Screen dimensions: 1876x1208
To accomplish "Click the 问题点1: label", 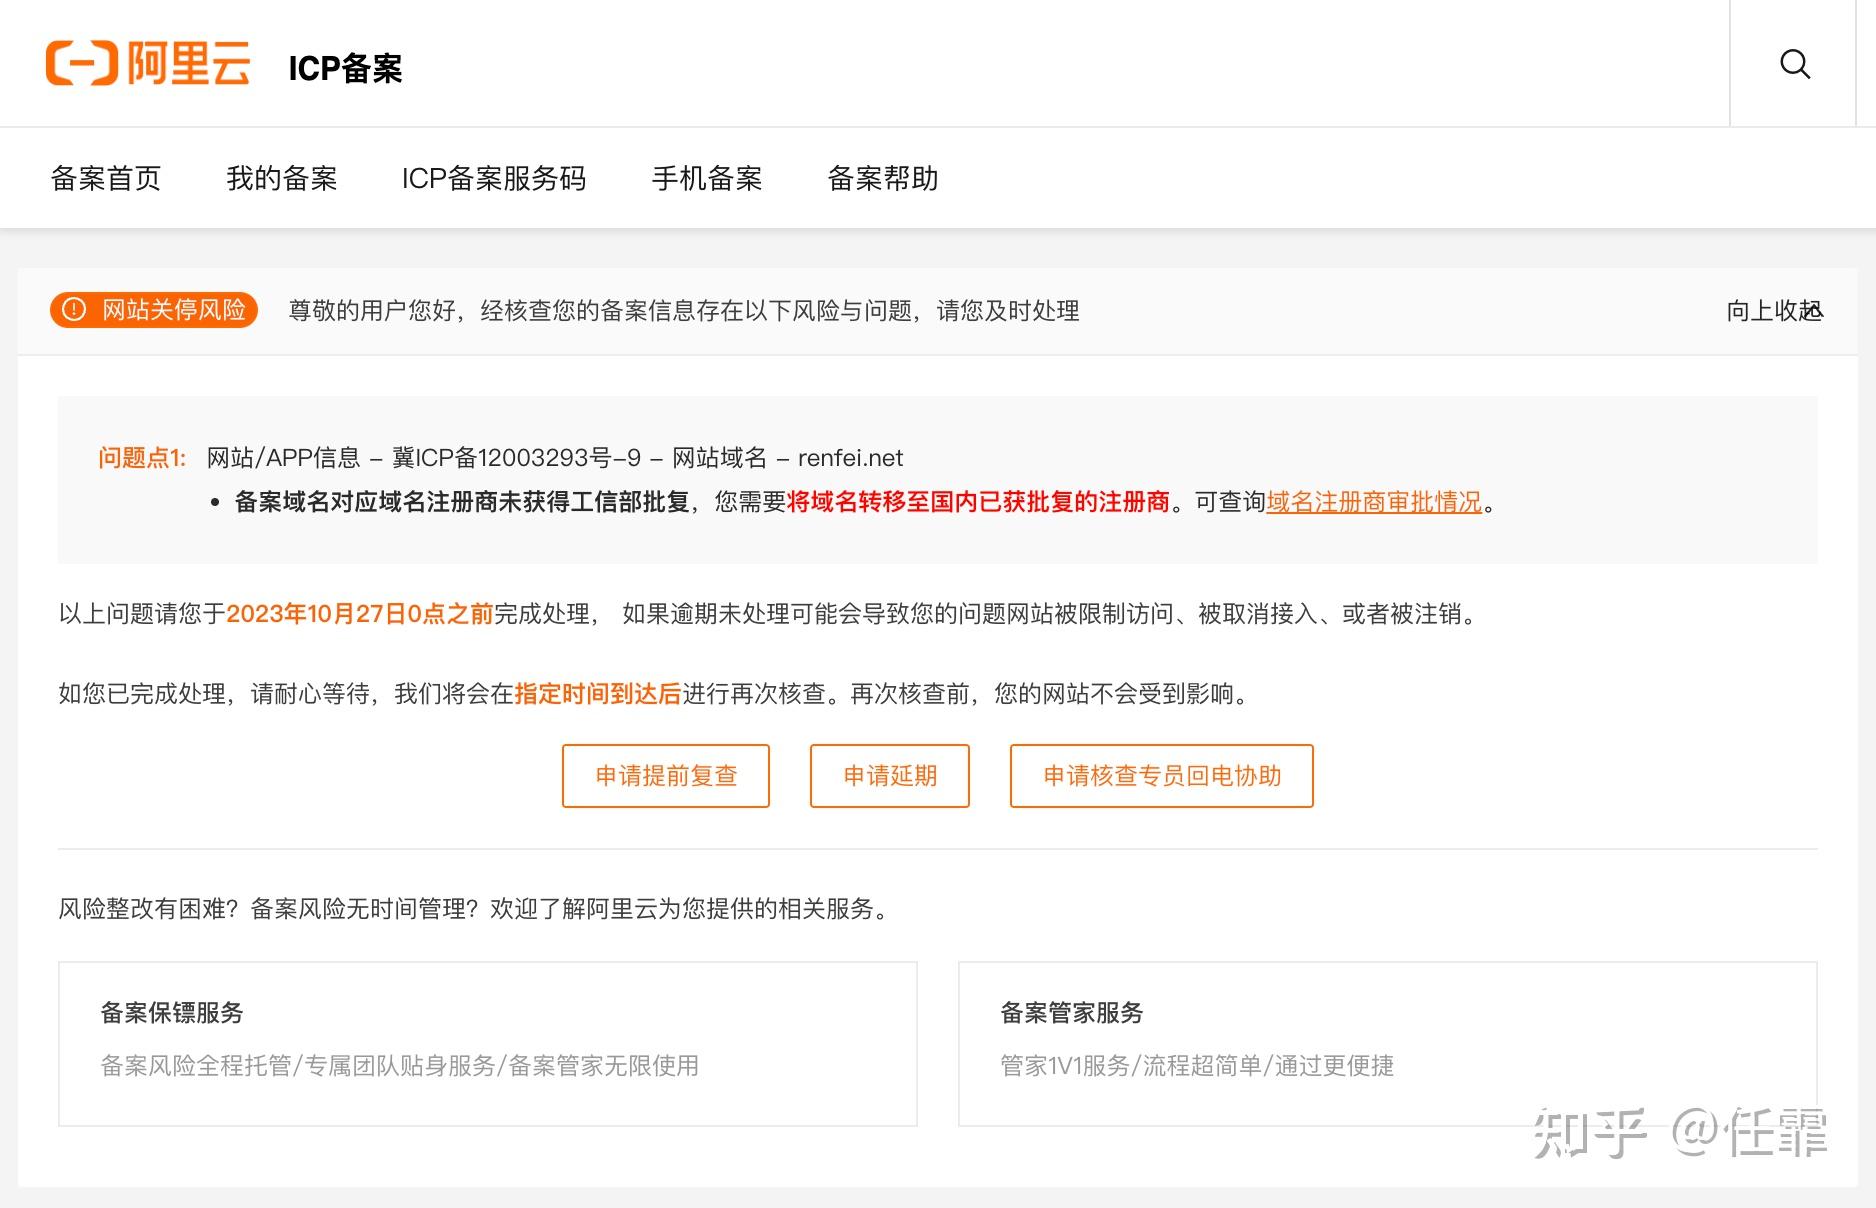I will click(142, 458).
